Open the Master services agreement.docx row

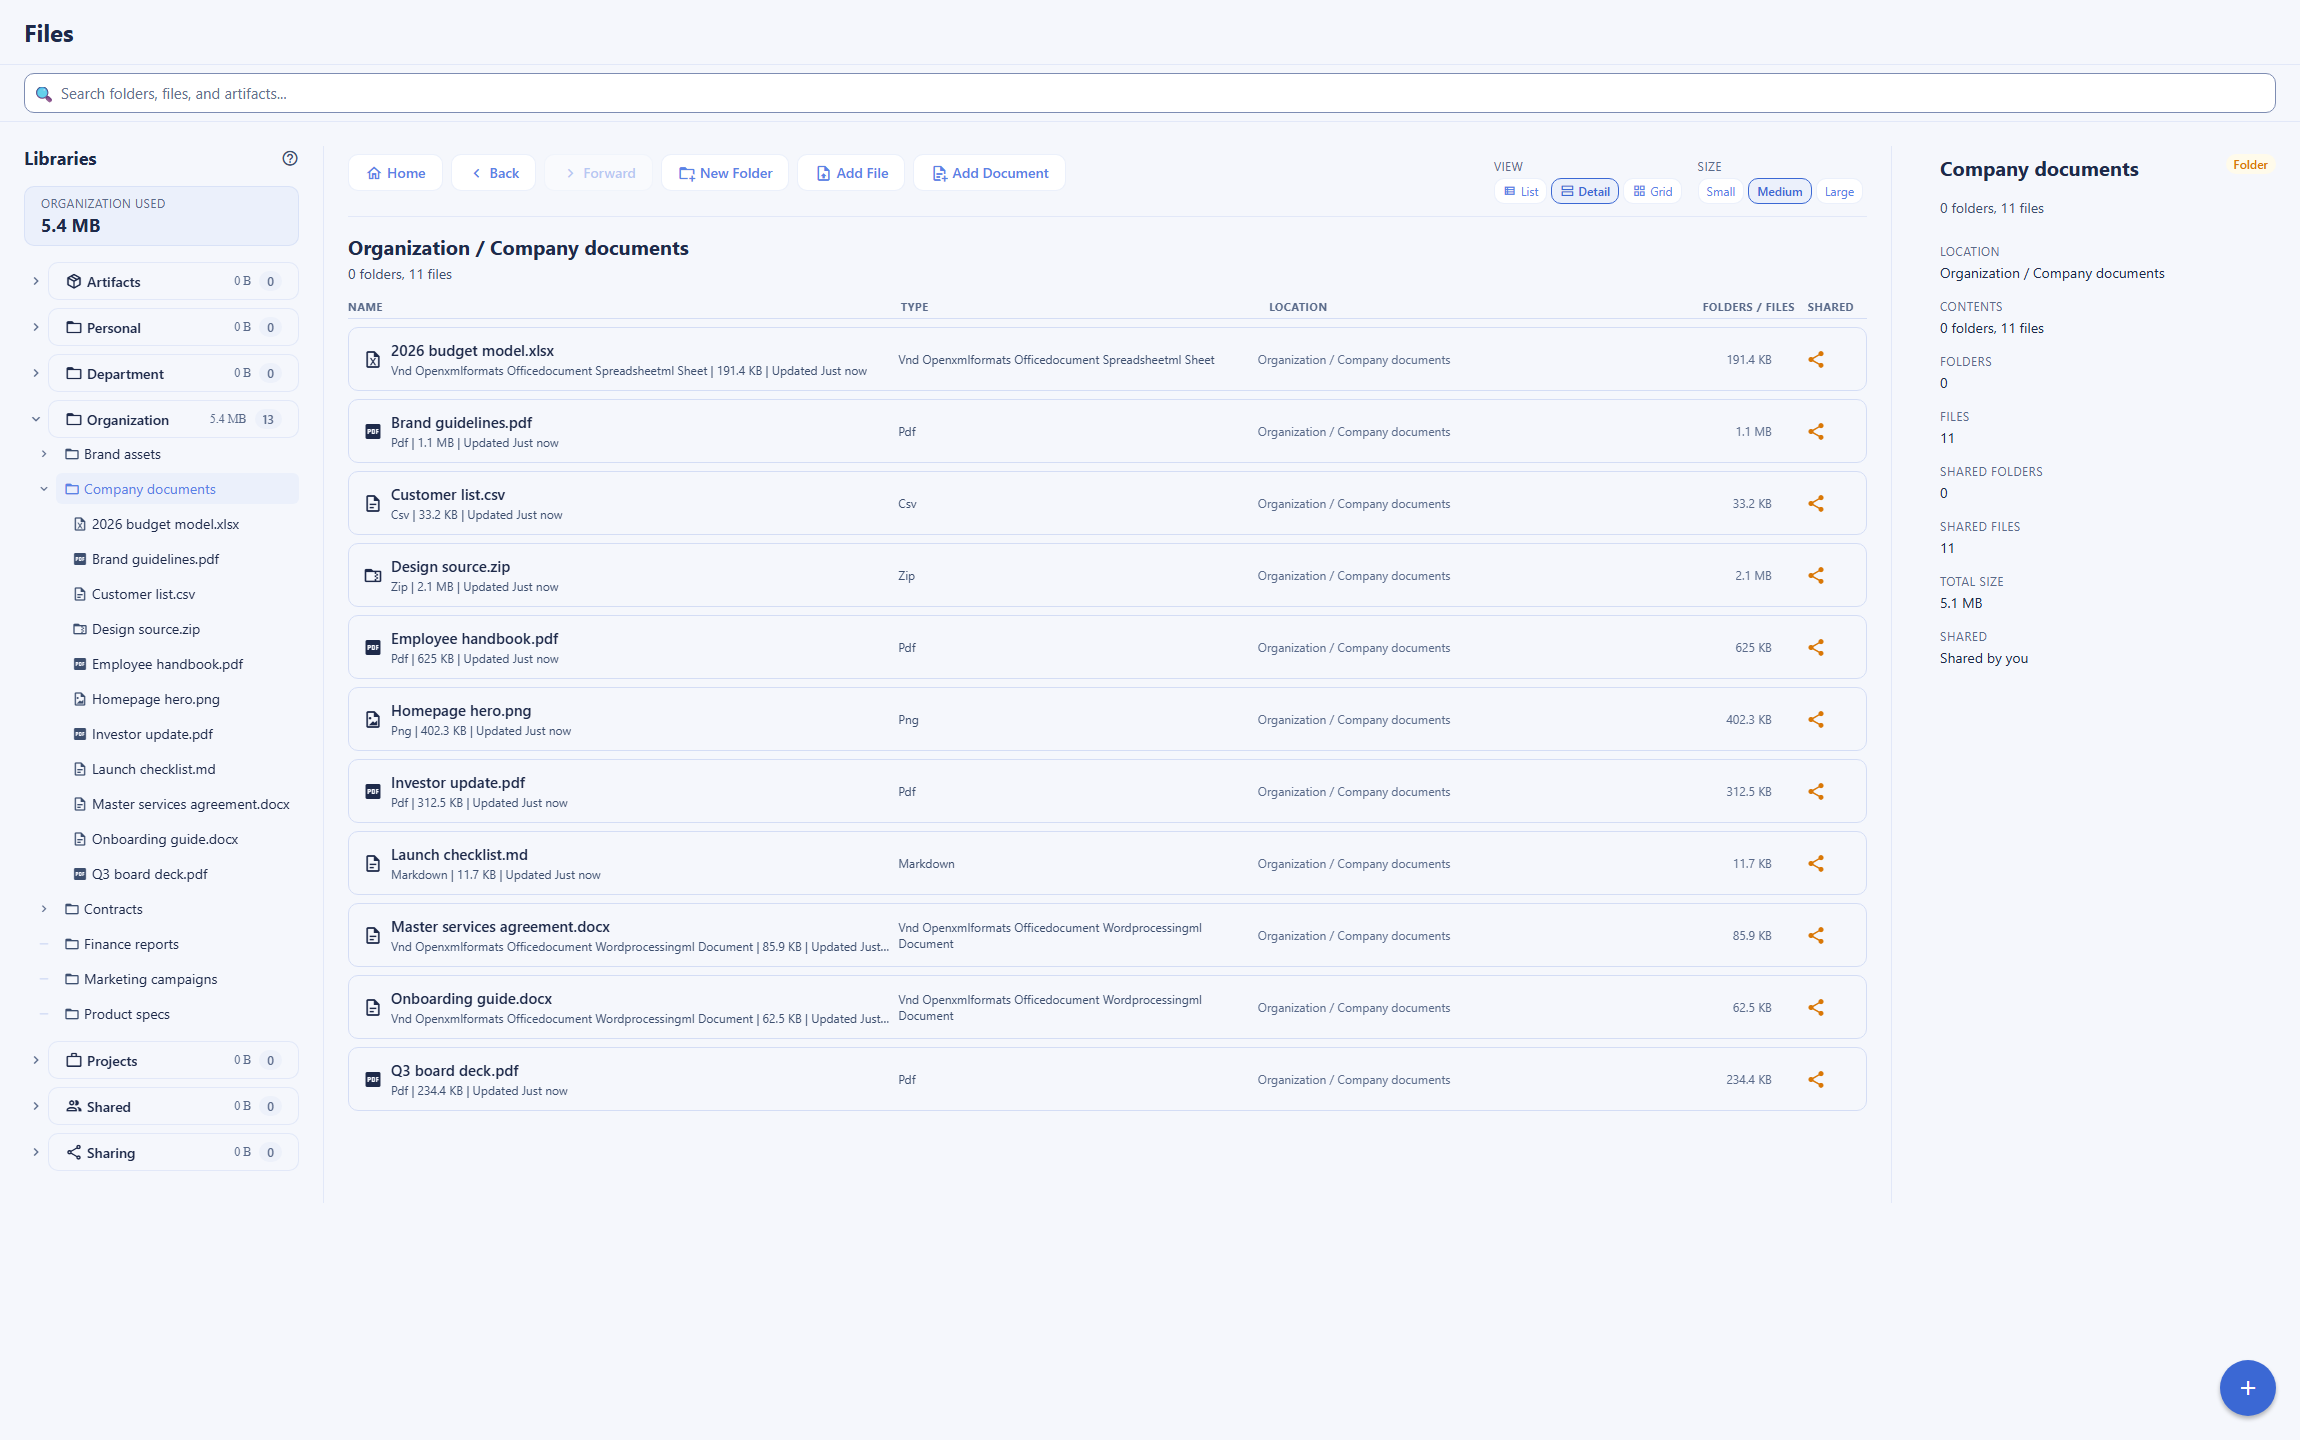pos(1107,936)
